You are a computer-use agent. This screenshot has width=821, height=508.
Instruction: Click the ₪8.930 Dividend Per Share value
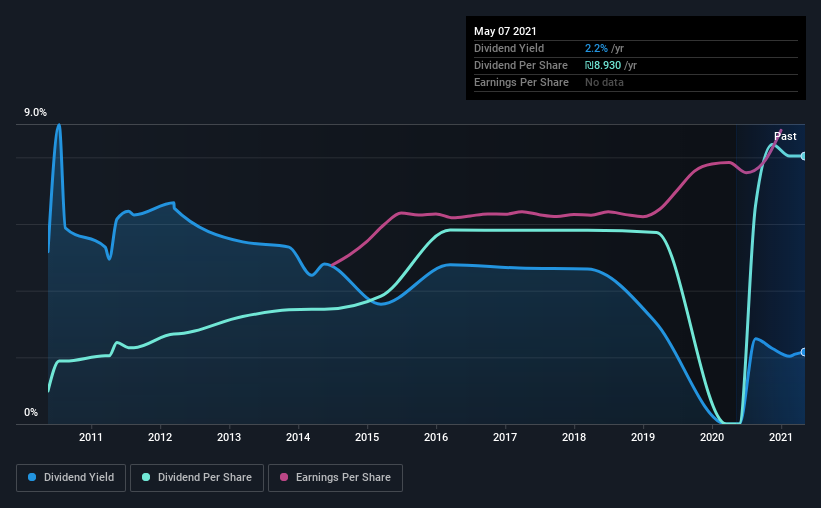click(x=603, y=65)
